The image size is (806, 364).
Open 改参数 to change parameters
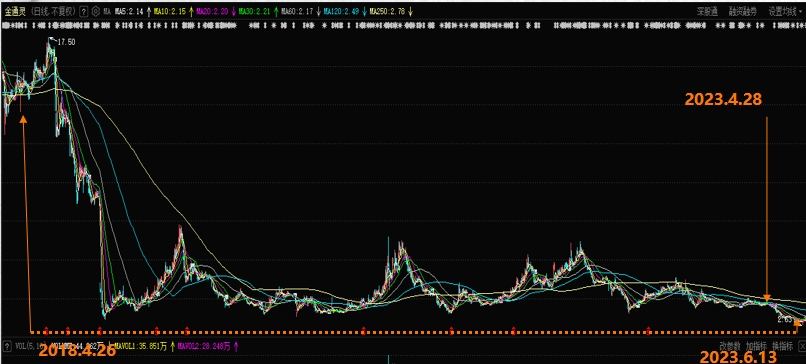(730, 346)
